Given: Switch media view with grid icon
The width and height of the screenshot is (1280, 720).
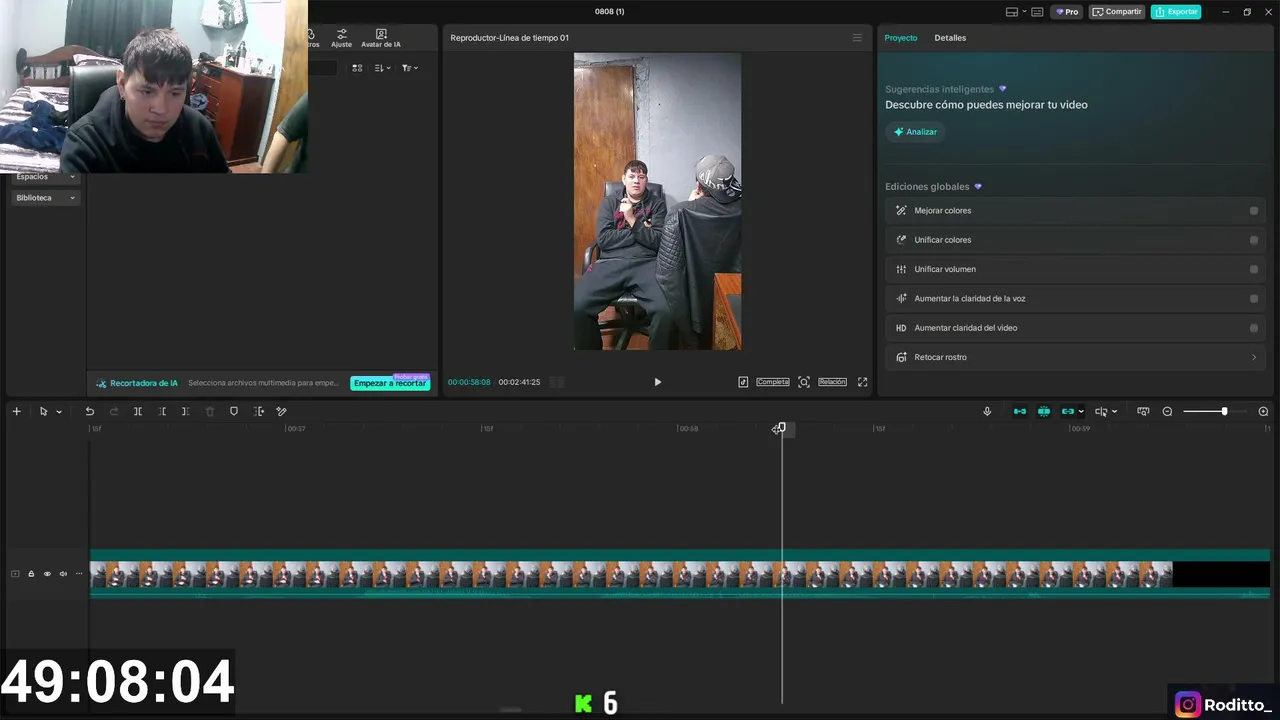Looking at the screenshot, I should tap(357, 68).
